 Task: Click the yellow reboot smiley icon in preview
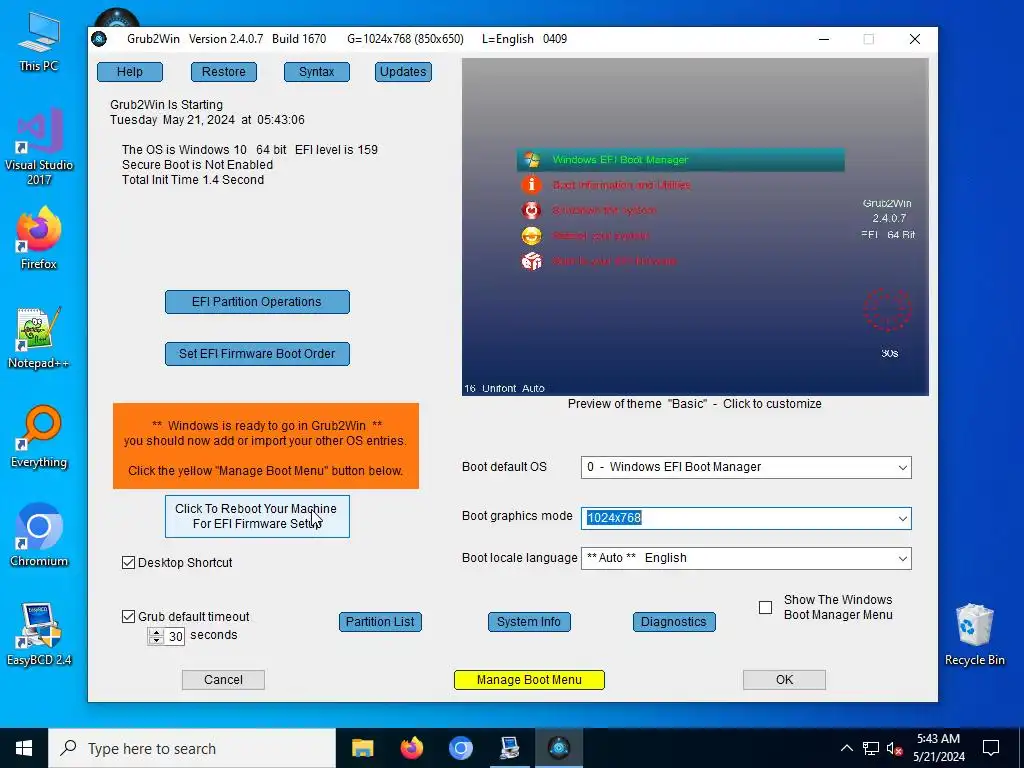(x=532, y=236)
